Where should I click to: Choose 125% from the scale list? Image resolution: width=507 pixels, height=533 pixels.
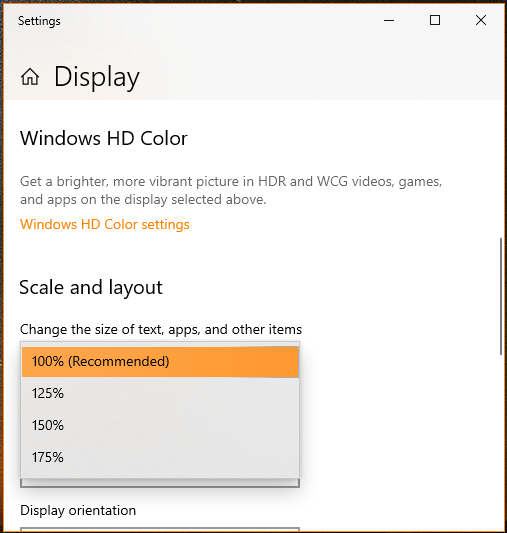click(160, 394)
